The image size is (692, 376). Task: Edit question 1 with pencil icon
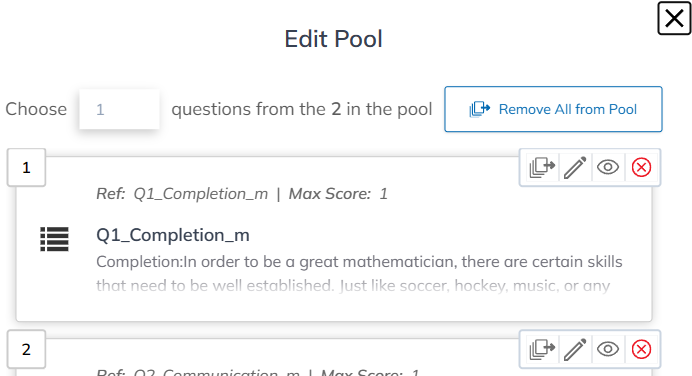pyautogui.click(x=575, y=168)
